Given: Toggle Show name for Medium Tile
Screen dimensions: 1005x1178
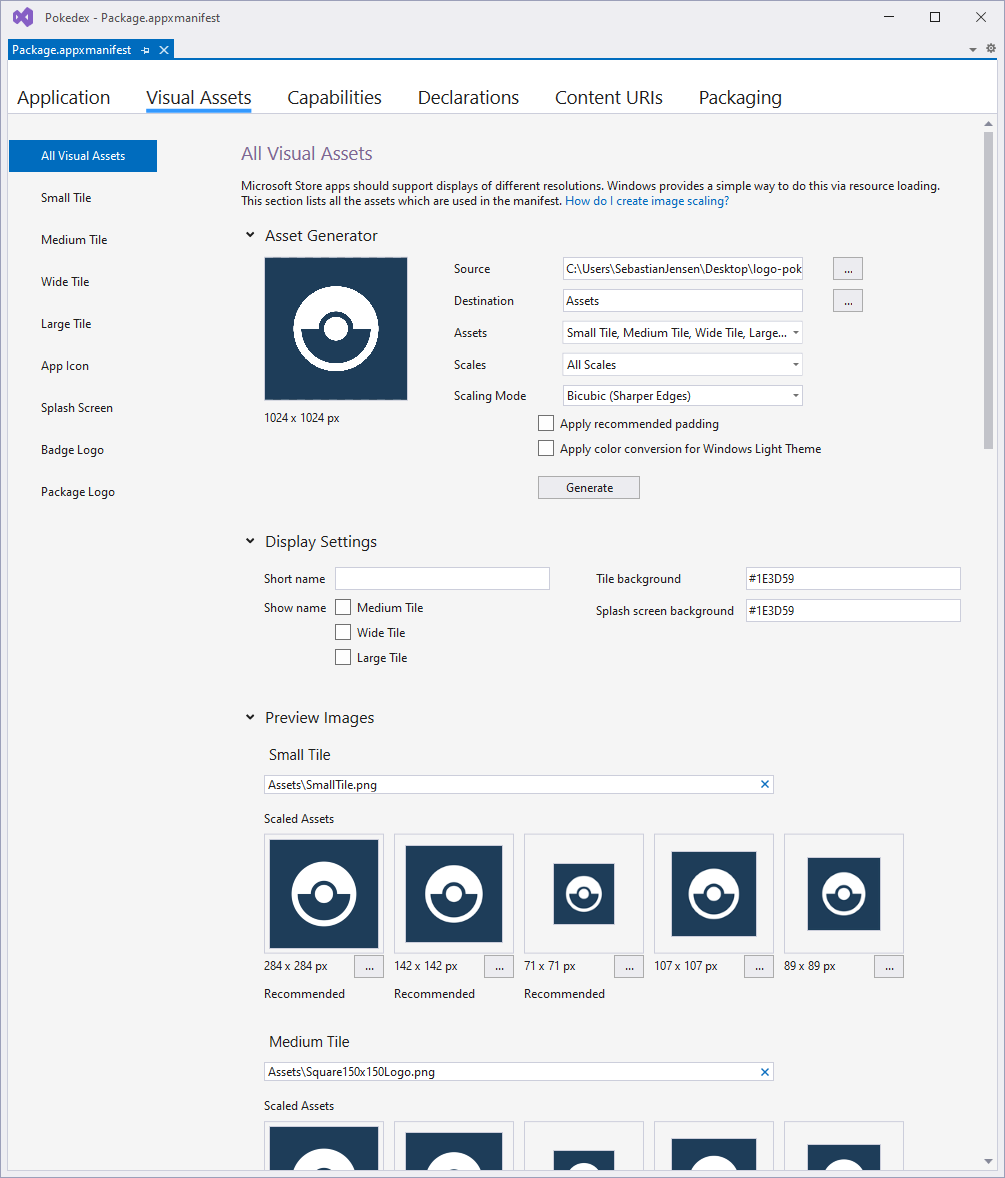Looking at the screenshot, I should point(343,608).
